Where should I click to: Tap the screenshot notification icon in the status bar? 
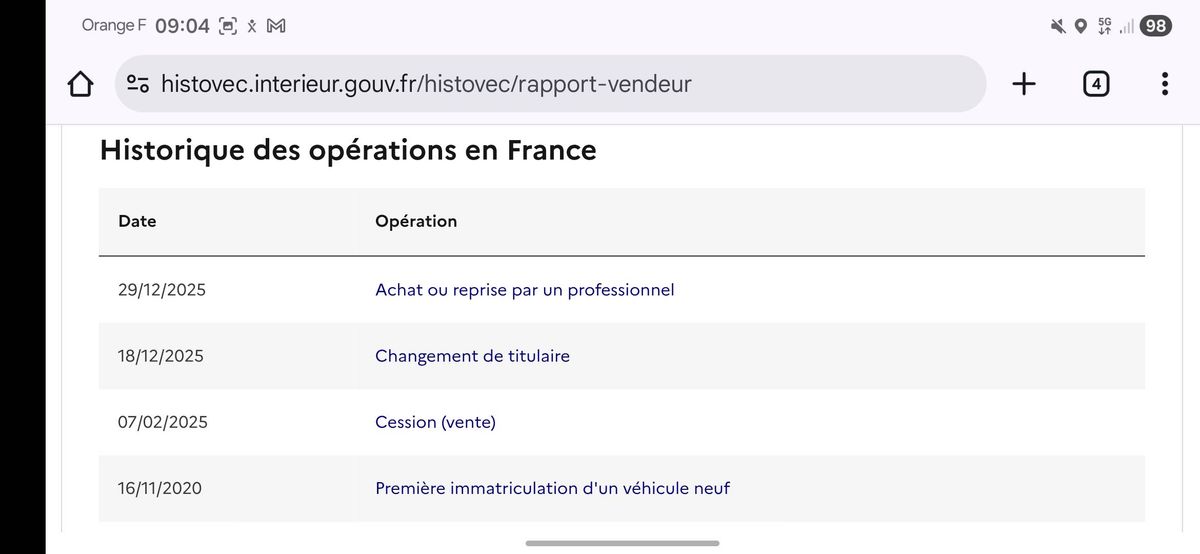point(228,26)
